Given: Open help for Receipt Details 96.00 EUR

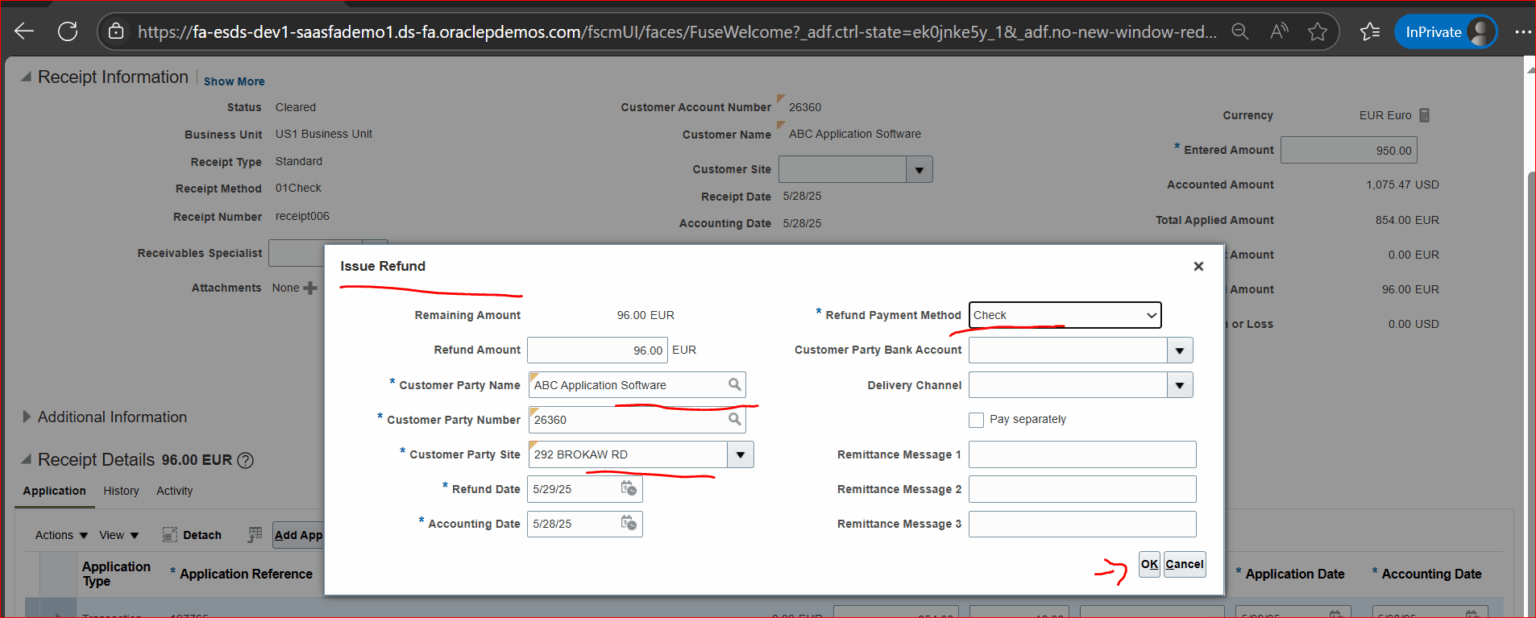Looking at the screenshot, I should 243,460.
